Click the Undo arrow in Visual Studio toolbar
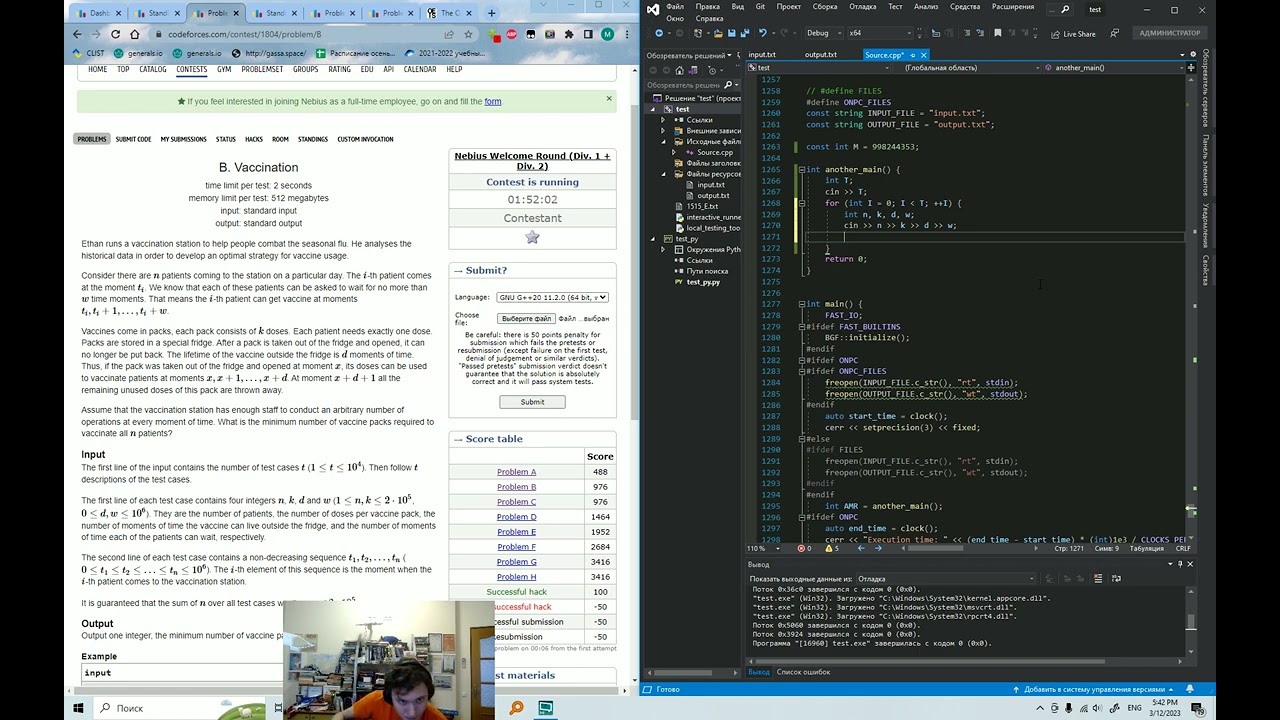This screenshot has height=720, width=1280. [763, 33]
